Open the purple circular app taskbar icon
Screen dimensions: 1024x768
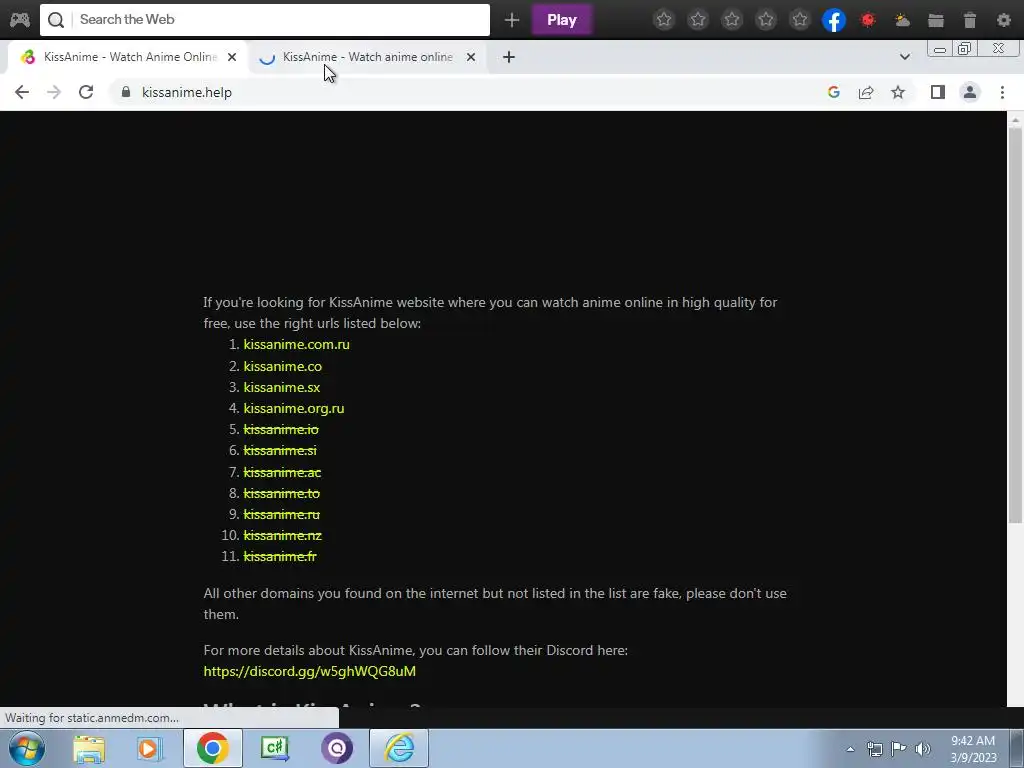pyautogui.click(x=337, y=748)
